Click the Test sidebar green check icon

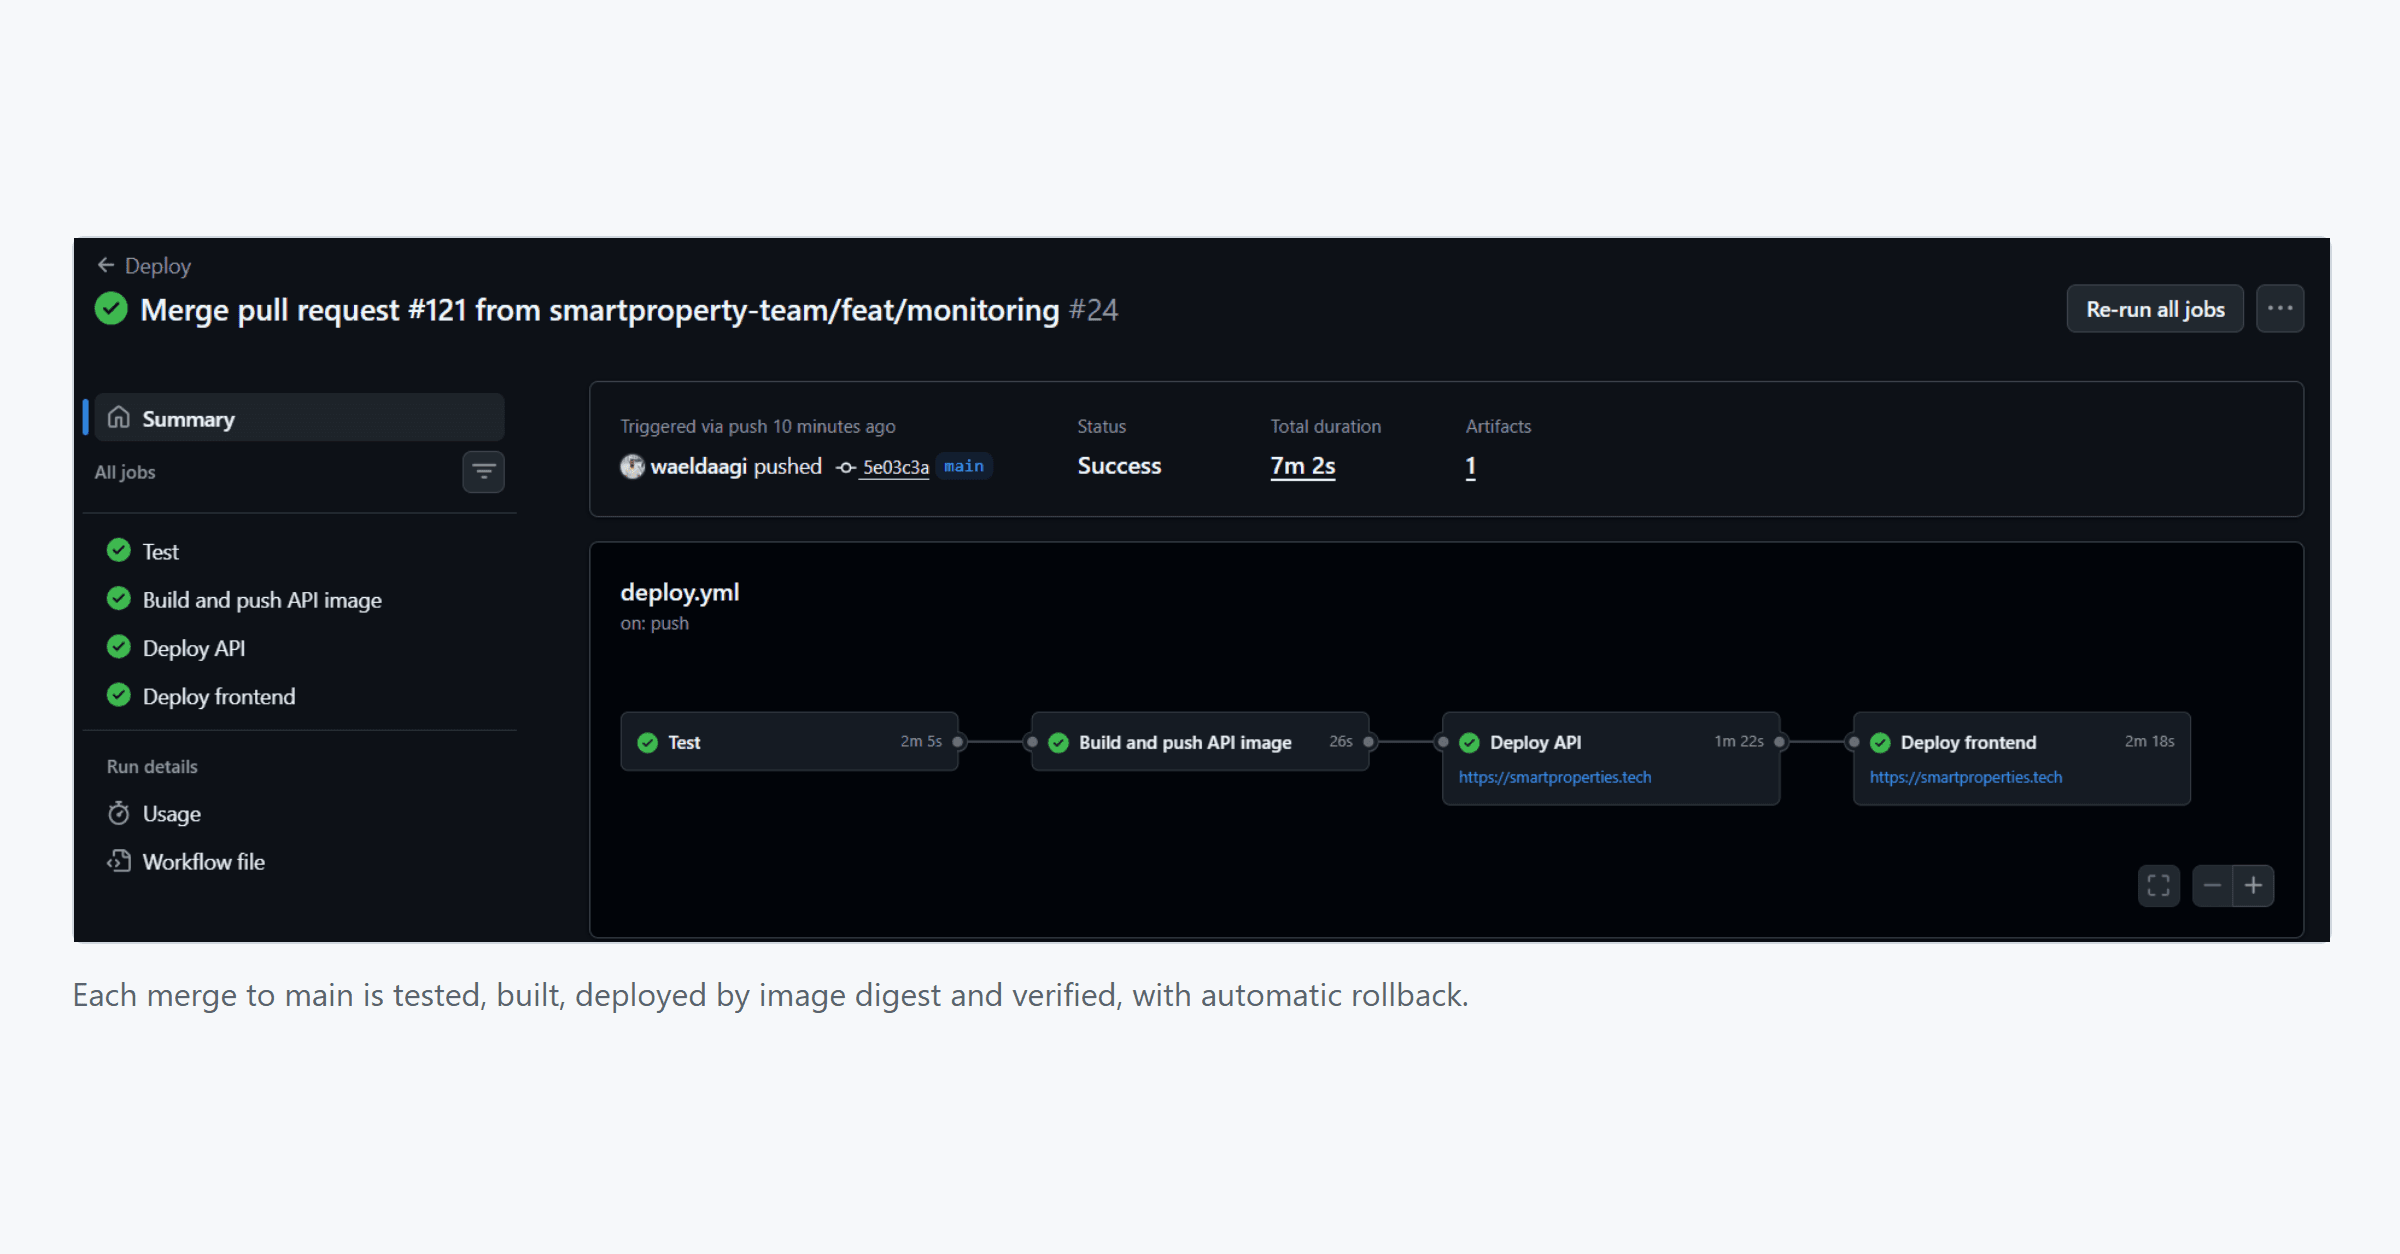[x=119, y=550]
